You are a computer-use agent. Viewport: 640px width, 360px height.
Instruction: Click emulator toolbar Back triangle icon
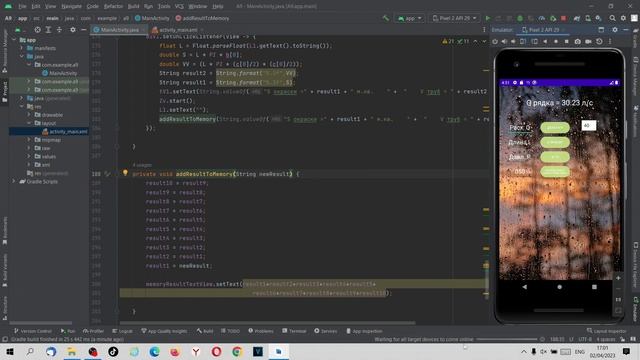545,41
